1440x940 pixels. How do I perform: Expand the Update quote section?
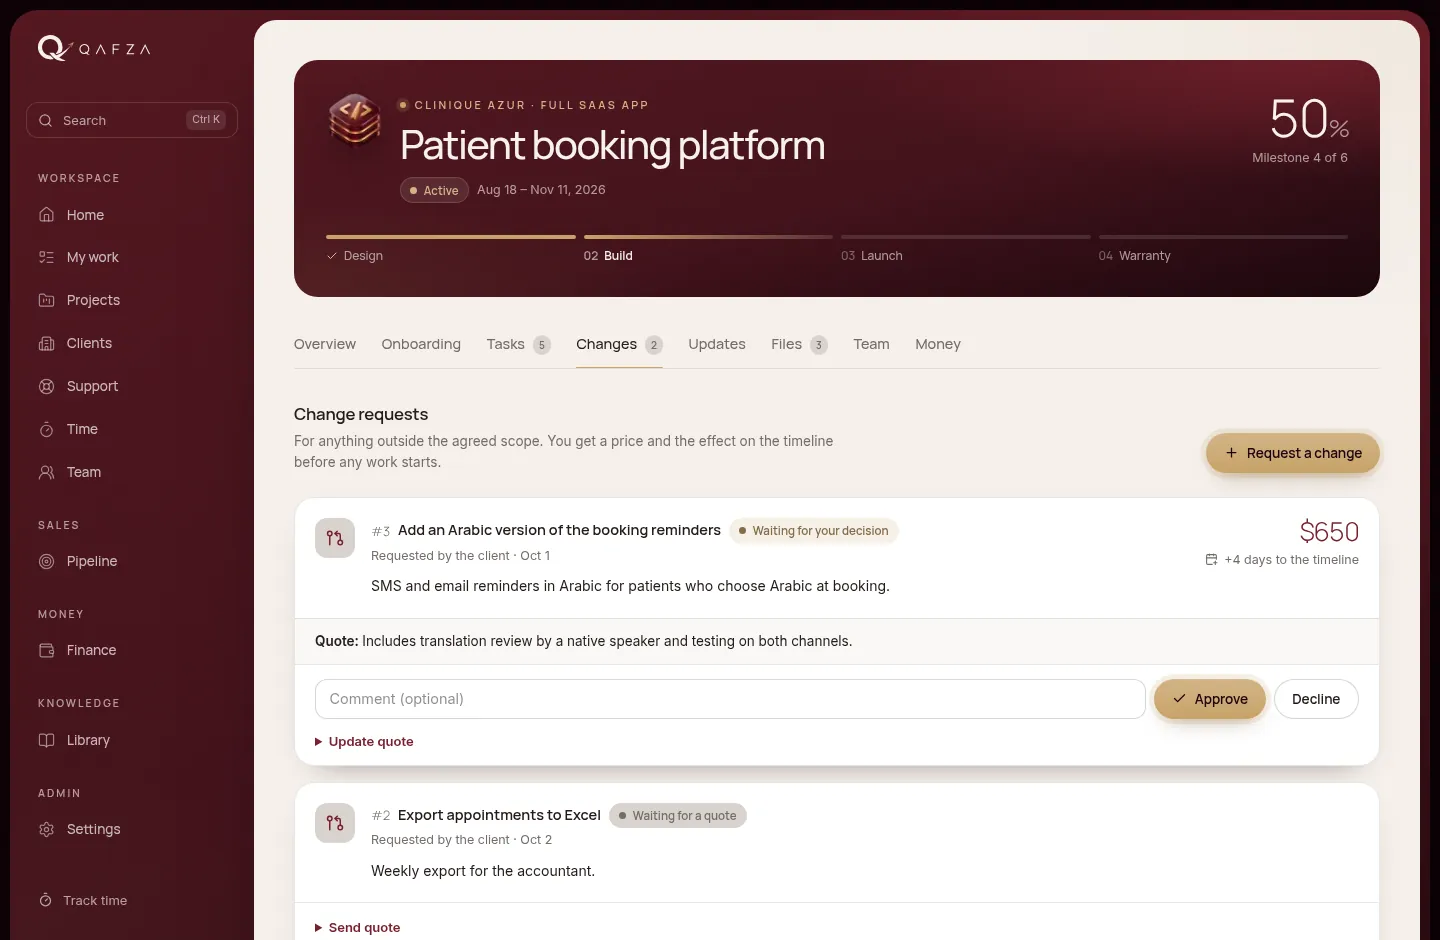[364, 741]
